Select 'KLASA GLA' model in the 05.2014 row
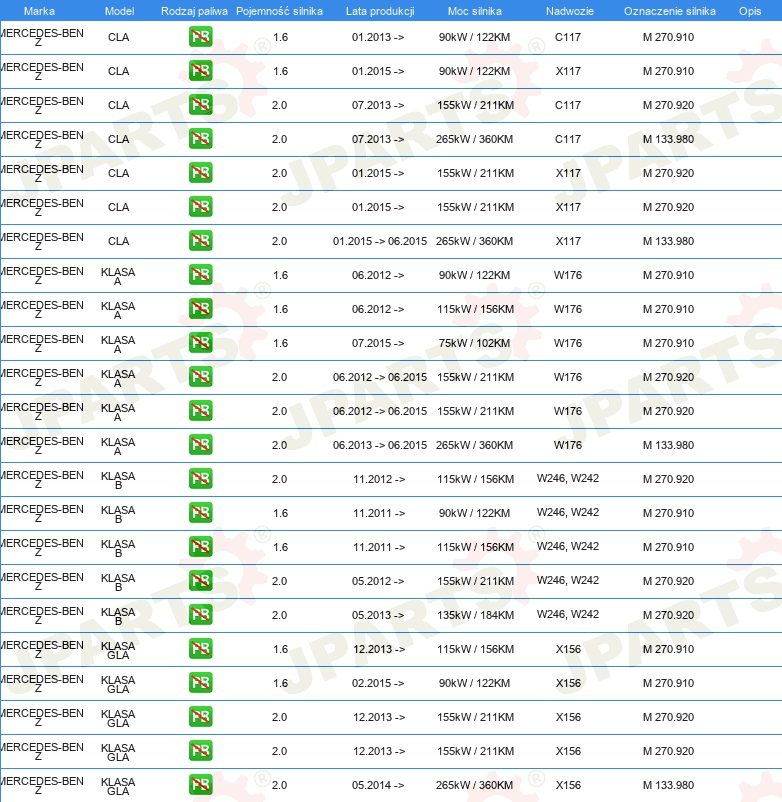The height and width of the screenshot is (802, 782). point(118,786)
